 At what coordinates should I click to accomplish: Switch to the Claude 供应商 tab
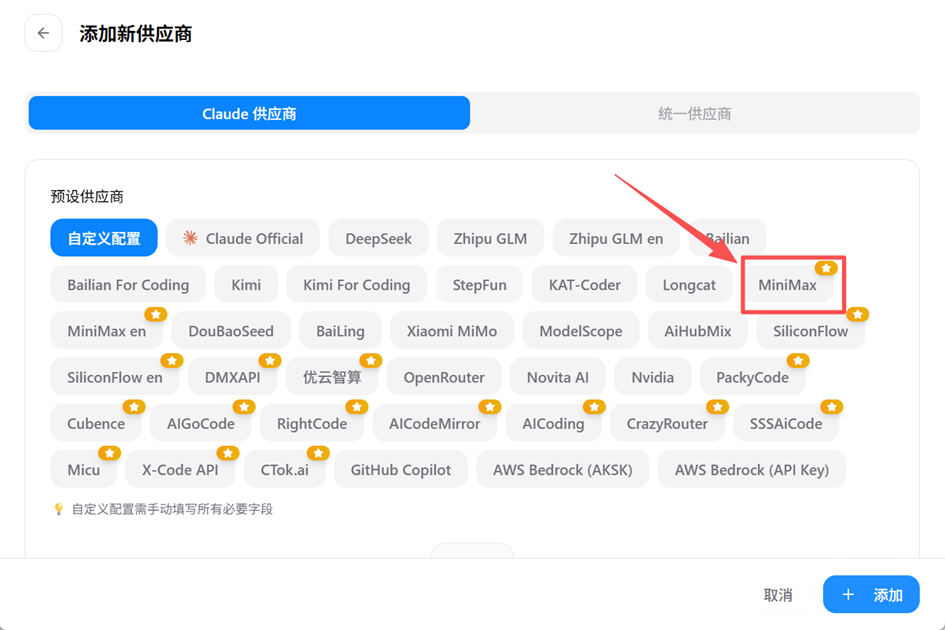(249, 113)
